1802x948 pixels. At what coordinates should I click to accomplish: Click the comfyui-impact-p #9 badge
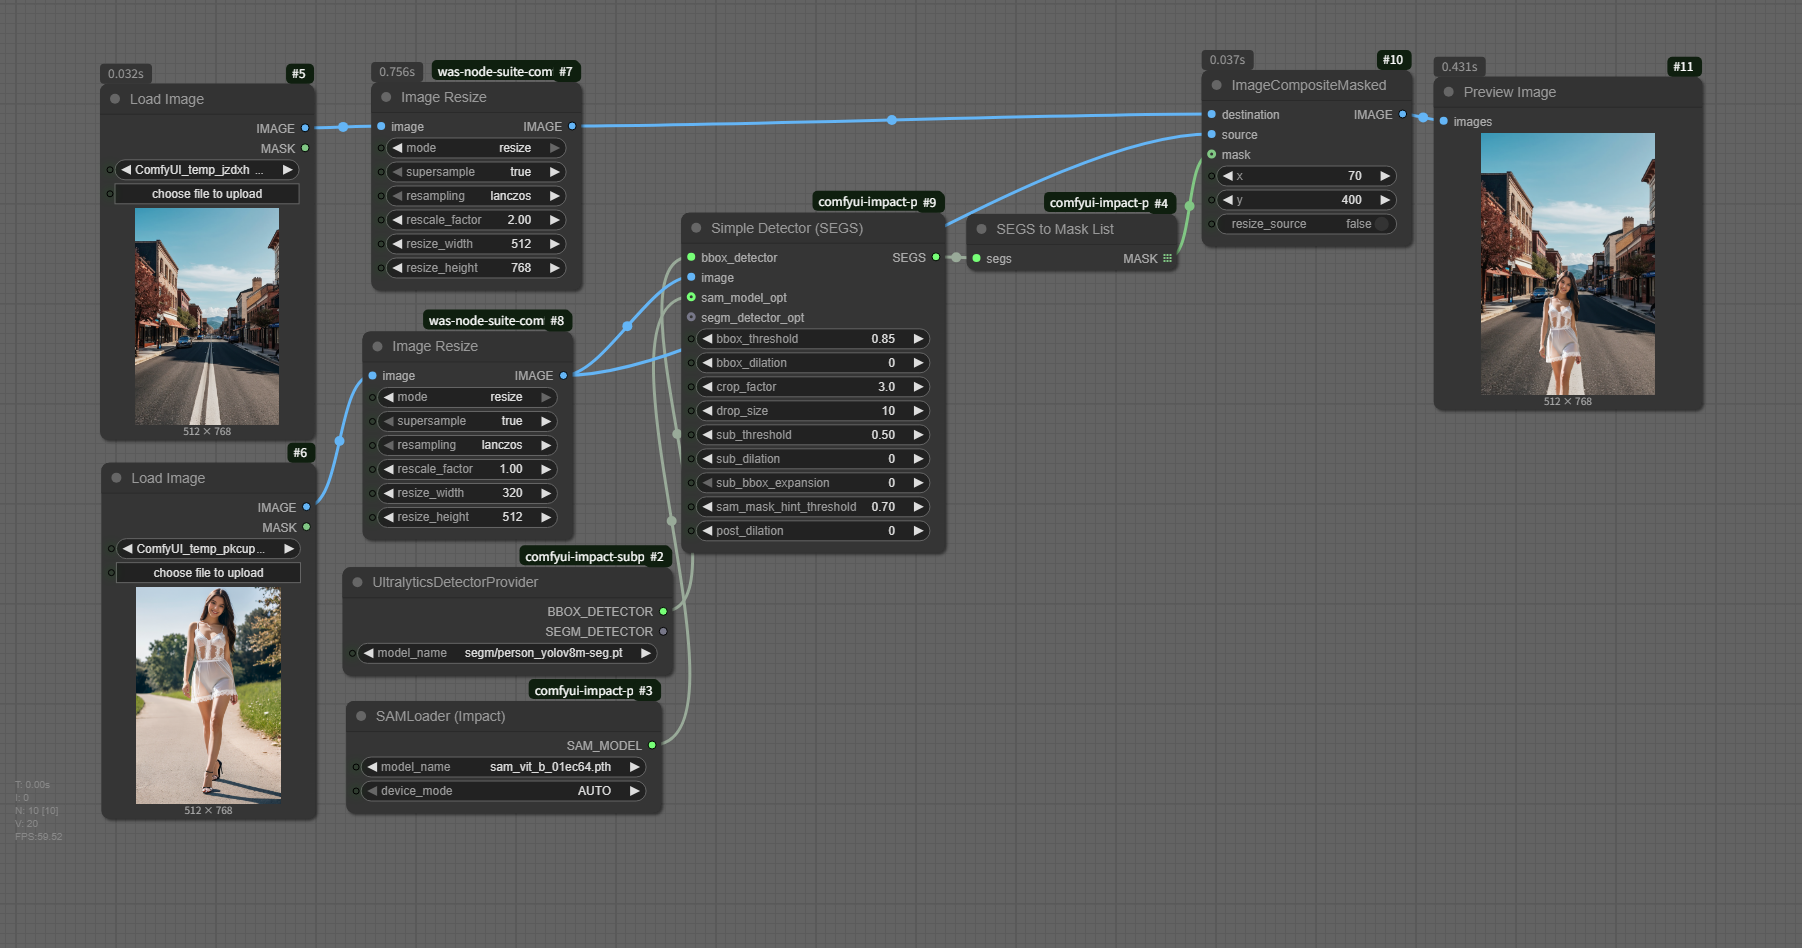click(876, 202)
